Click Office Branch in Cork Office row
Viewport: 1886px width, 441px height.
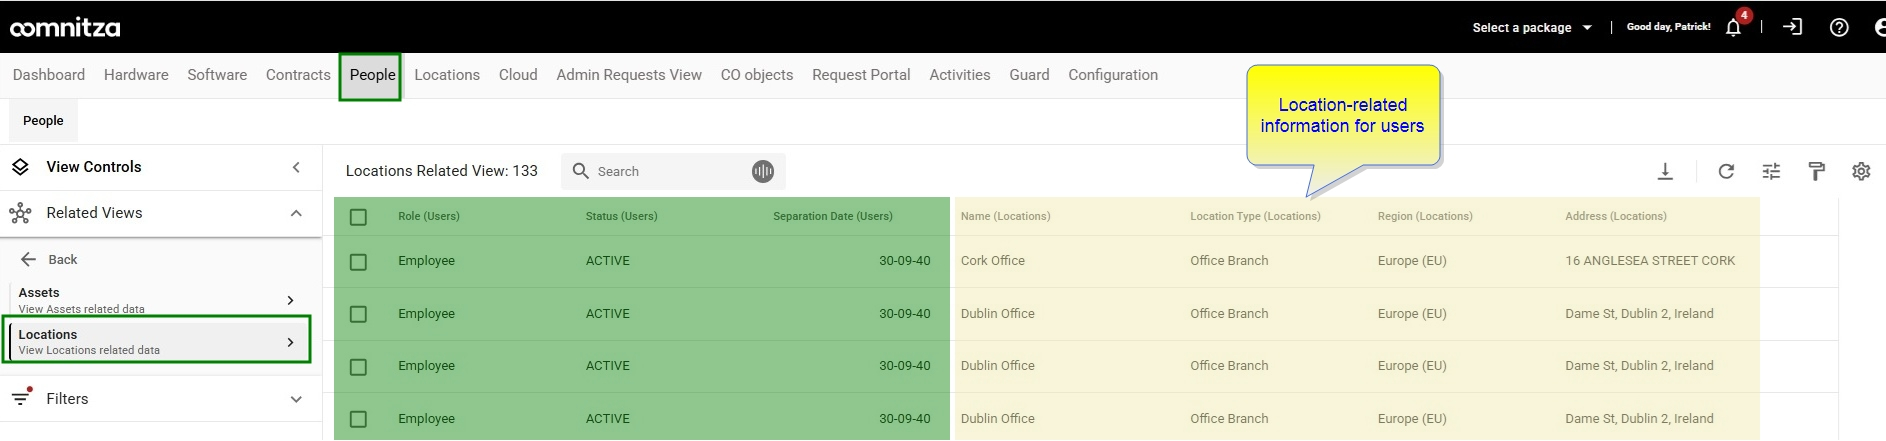click(1229, 261)
